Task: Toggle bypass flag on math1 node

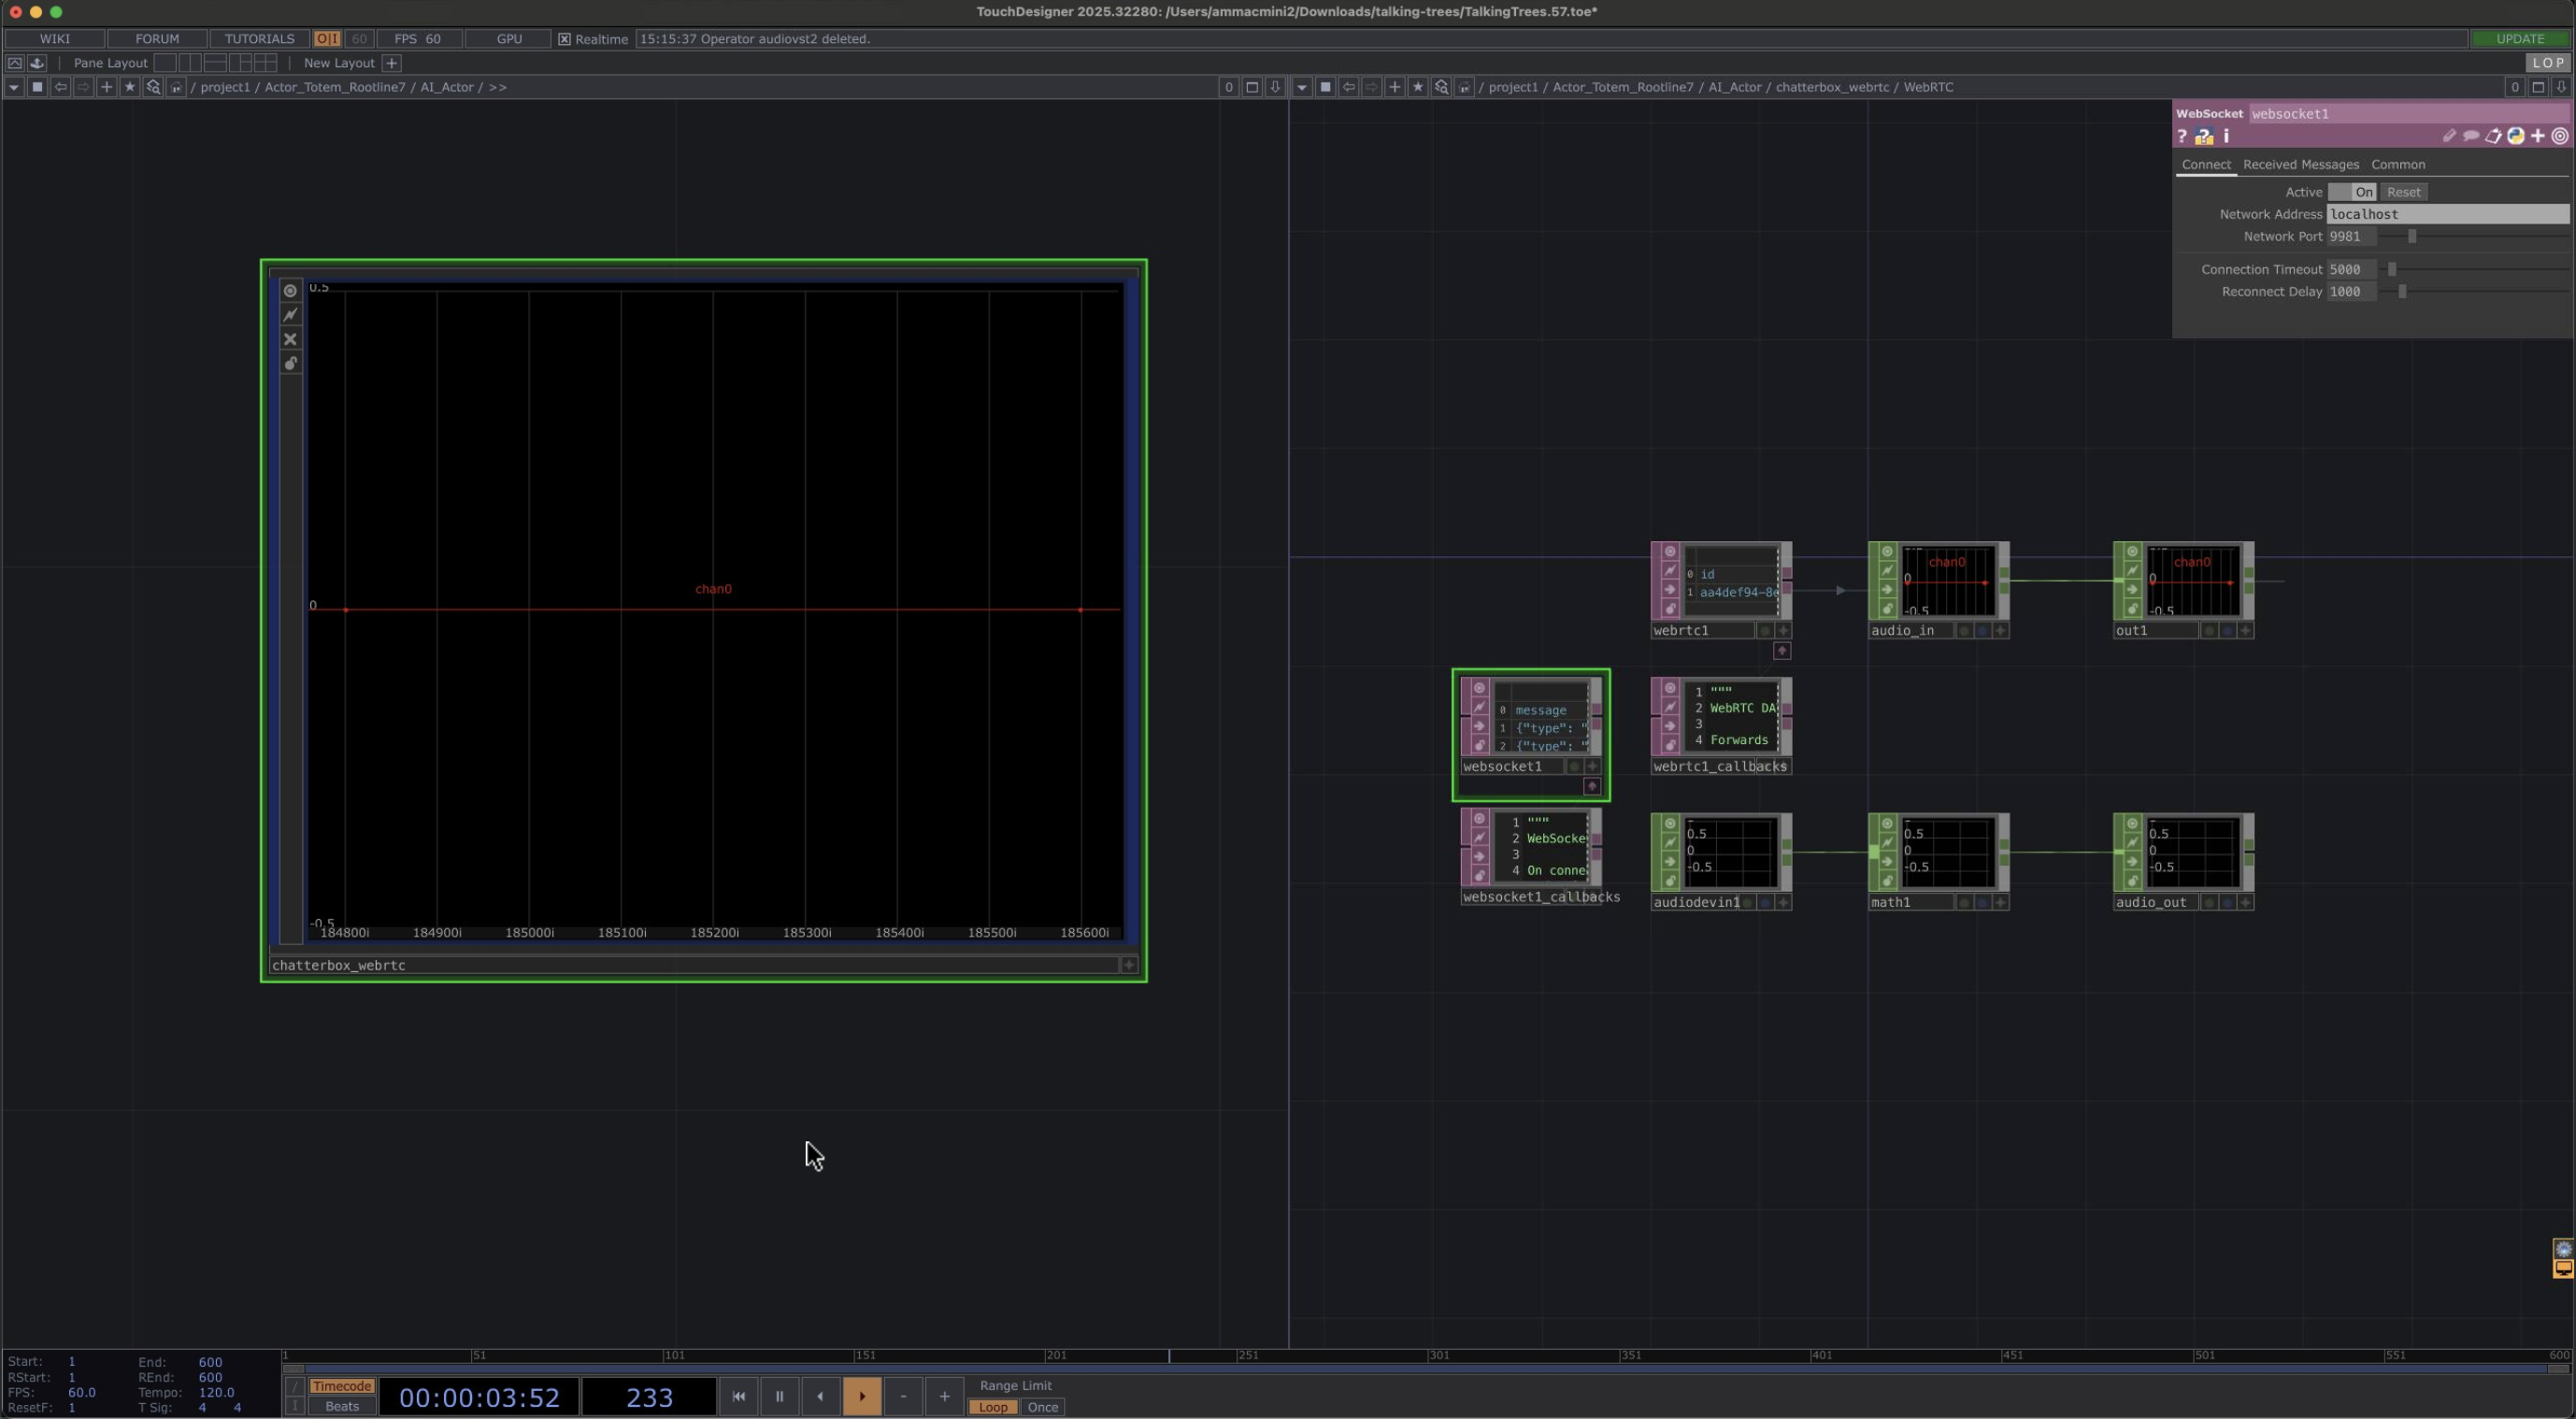Action: tap(1886, 862)
